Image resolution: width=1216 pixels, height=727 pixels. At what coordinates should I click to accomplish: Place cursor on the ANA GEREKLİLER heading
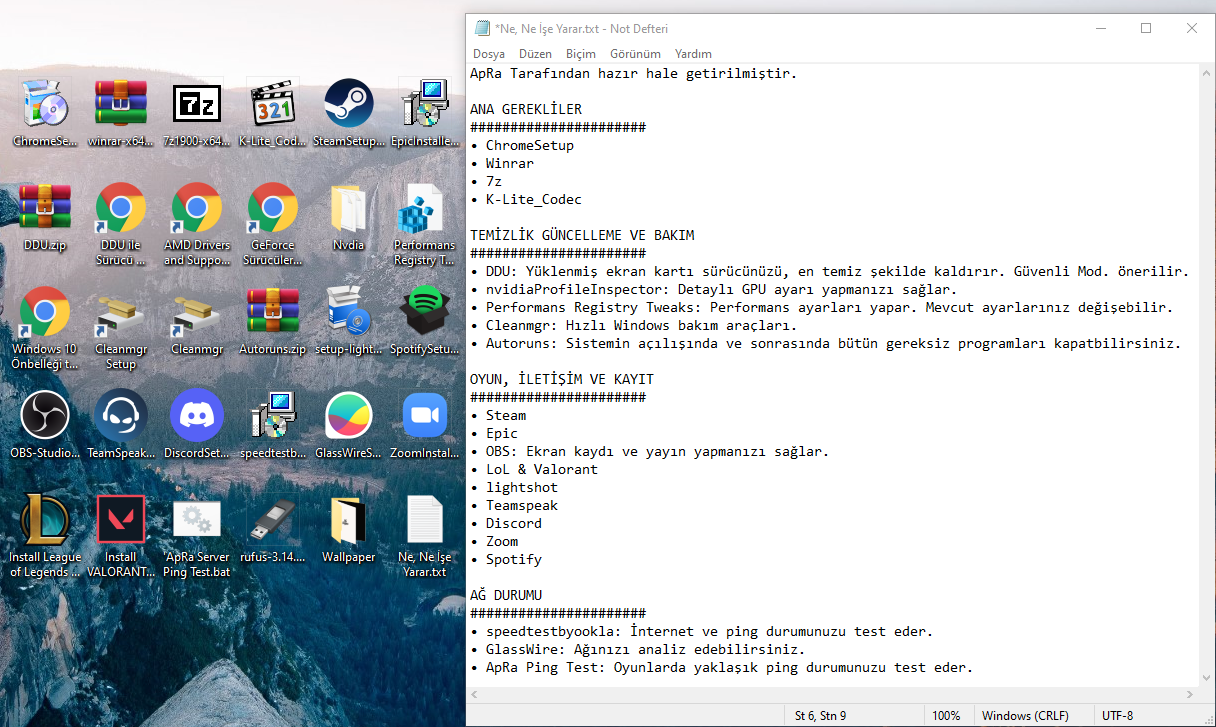pos(525,109)
